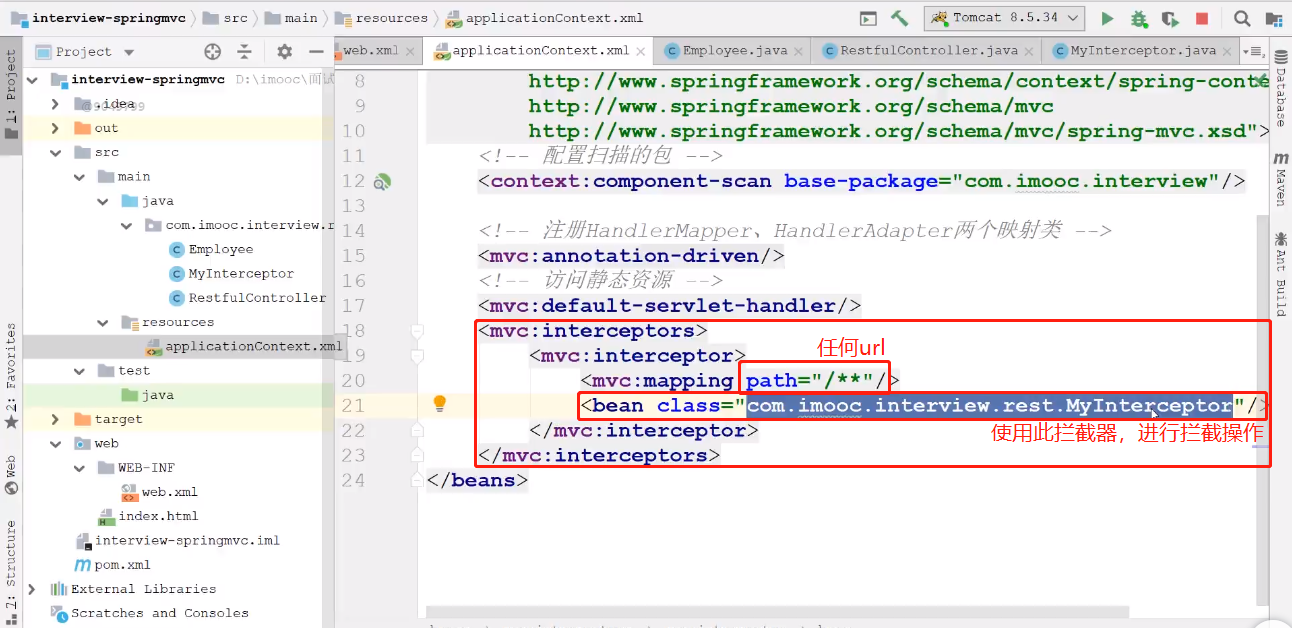The height and width of the screenshot is (628, 1292).
Task: Open the Maven tool window on right sidebar
Action: 1280,180
